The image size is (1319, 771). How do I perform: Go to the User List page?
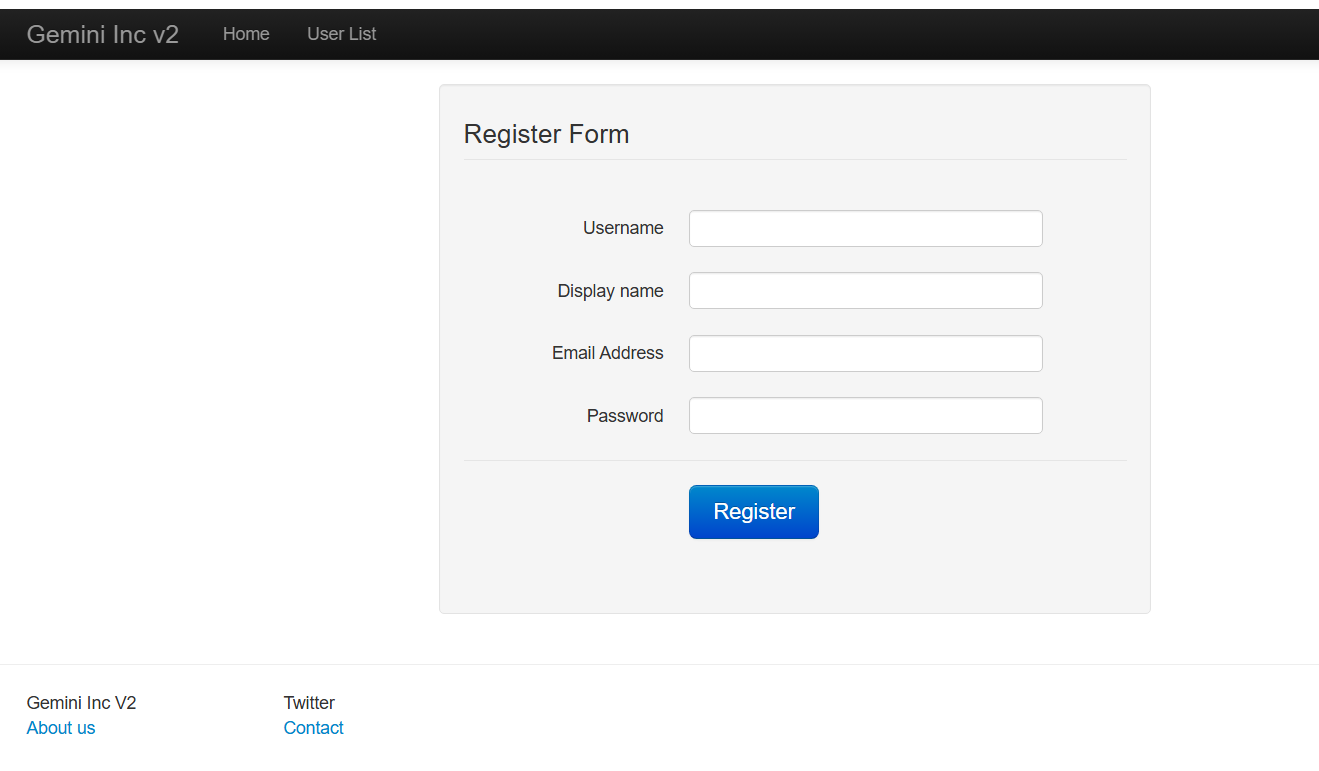341,34
